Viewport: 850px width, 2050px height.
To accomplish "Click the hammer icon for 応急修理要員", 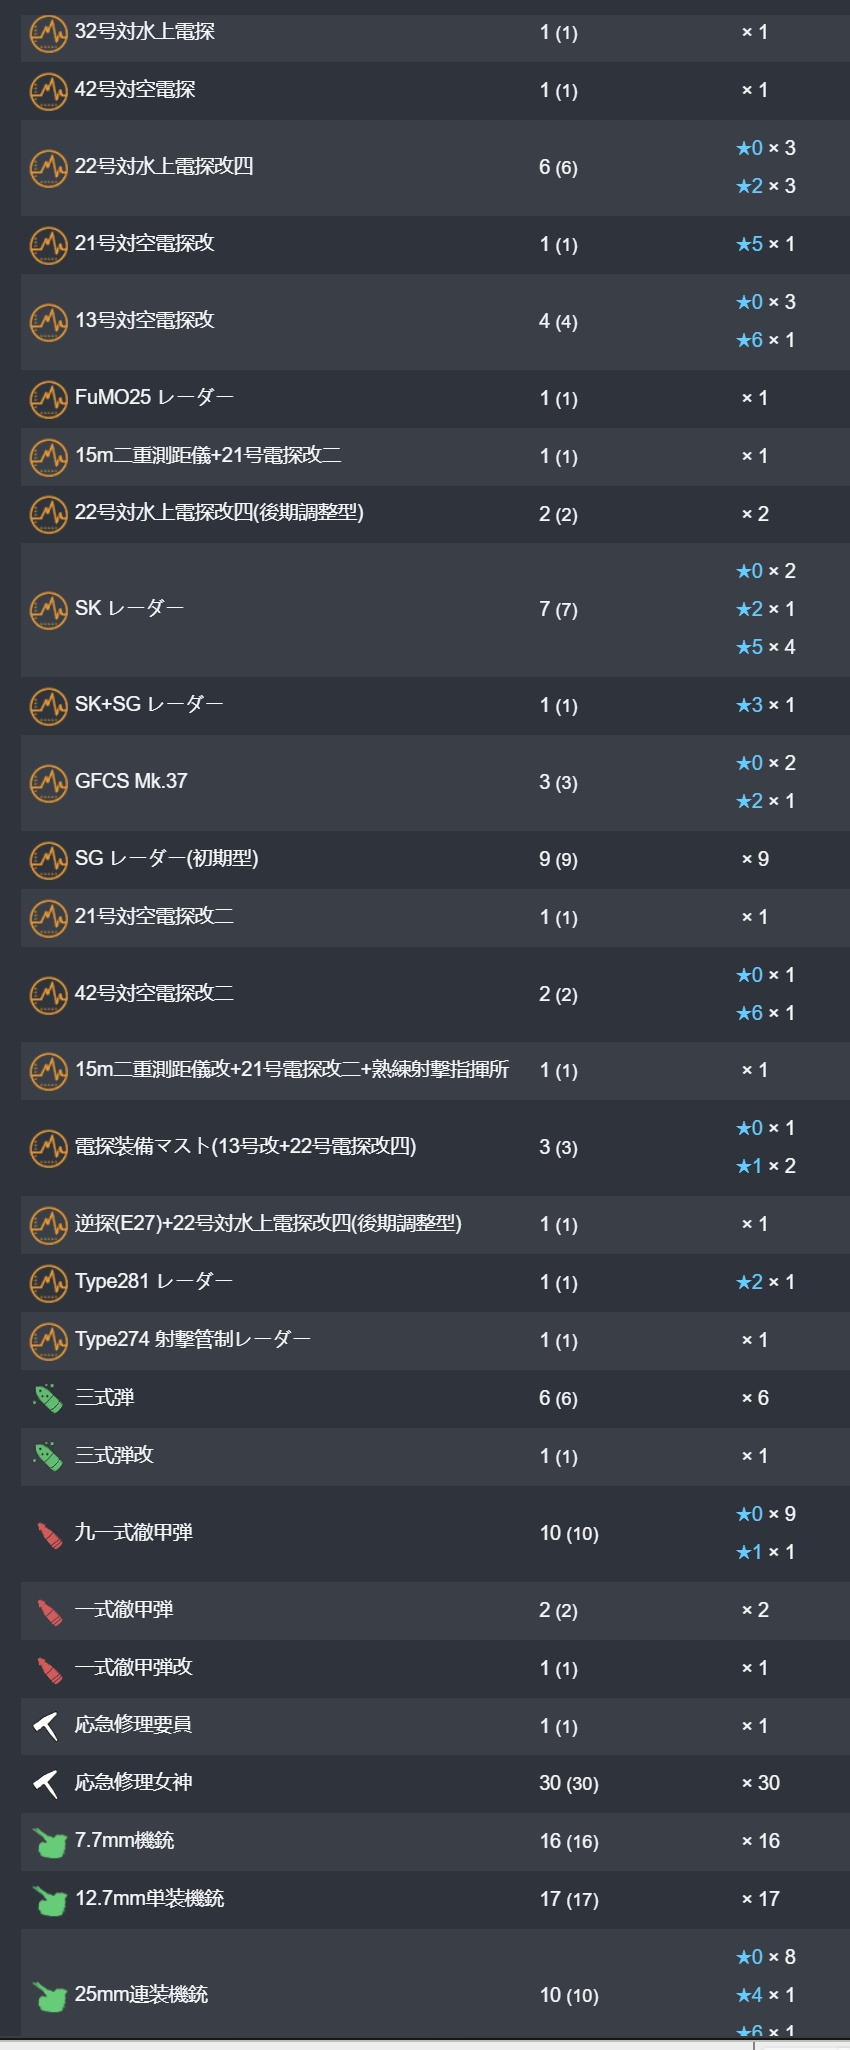I will coord(46,1726).
